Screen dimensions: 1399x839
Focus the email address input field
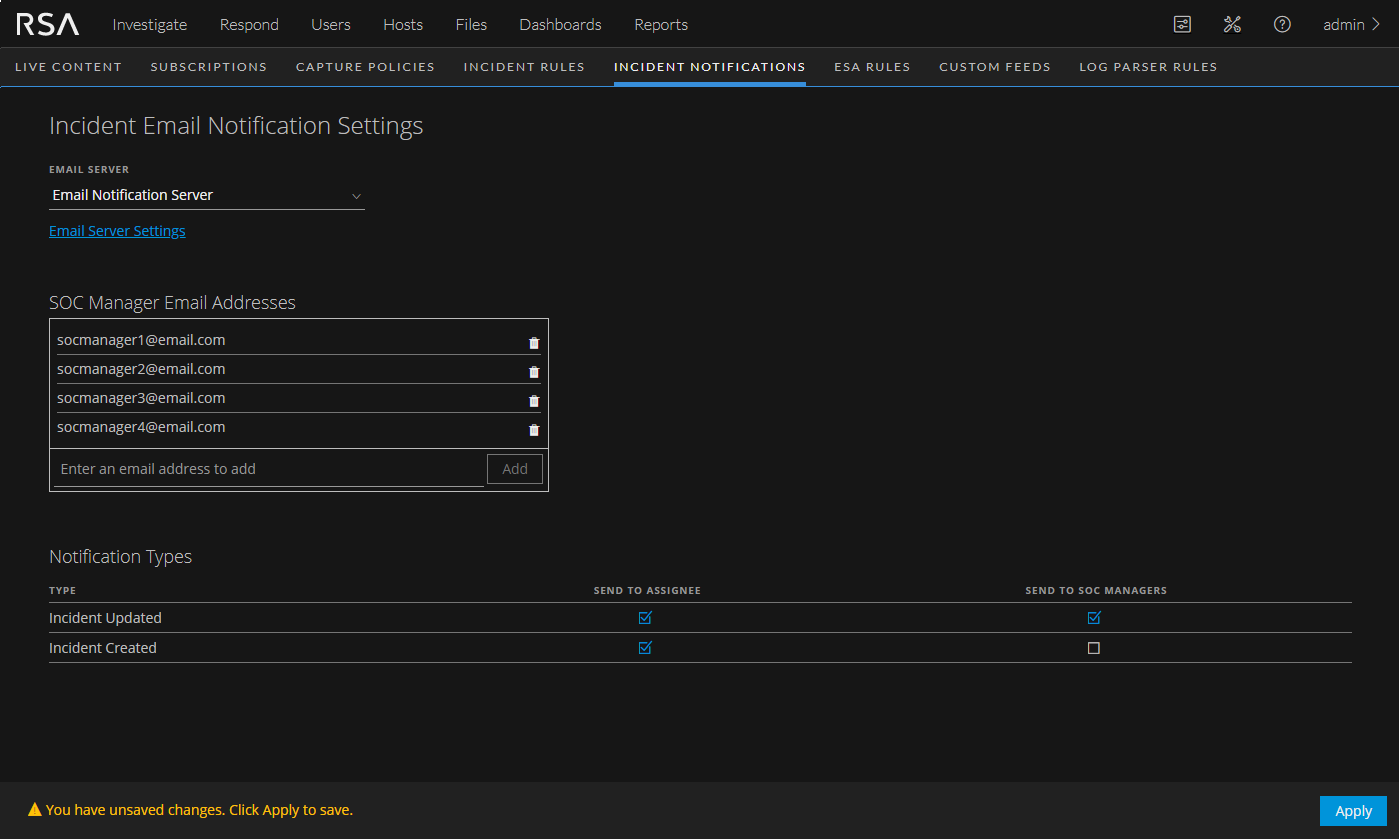pyautogui.click(x=268, y=469)
